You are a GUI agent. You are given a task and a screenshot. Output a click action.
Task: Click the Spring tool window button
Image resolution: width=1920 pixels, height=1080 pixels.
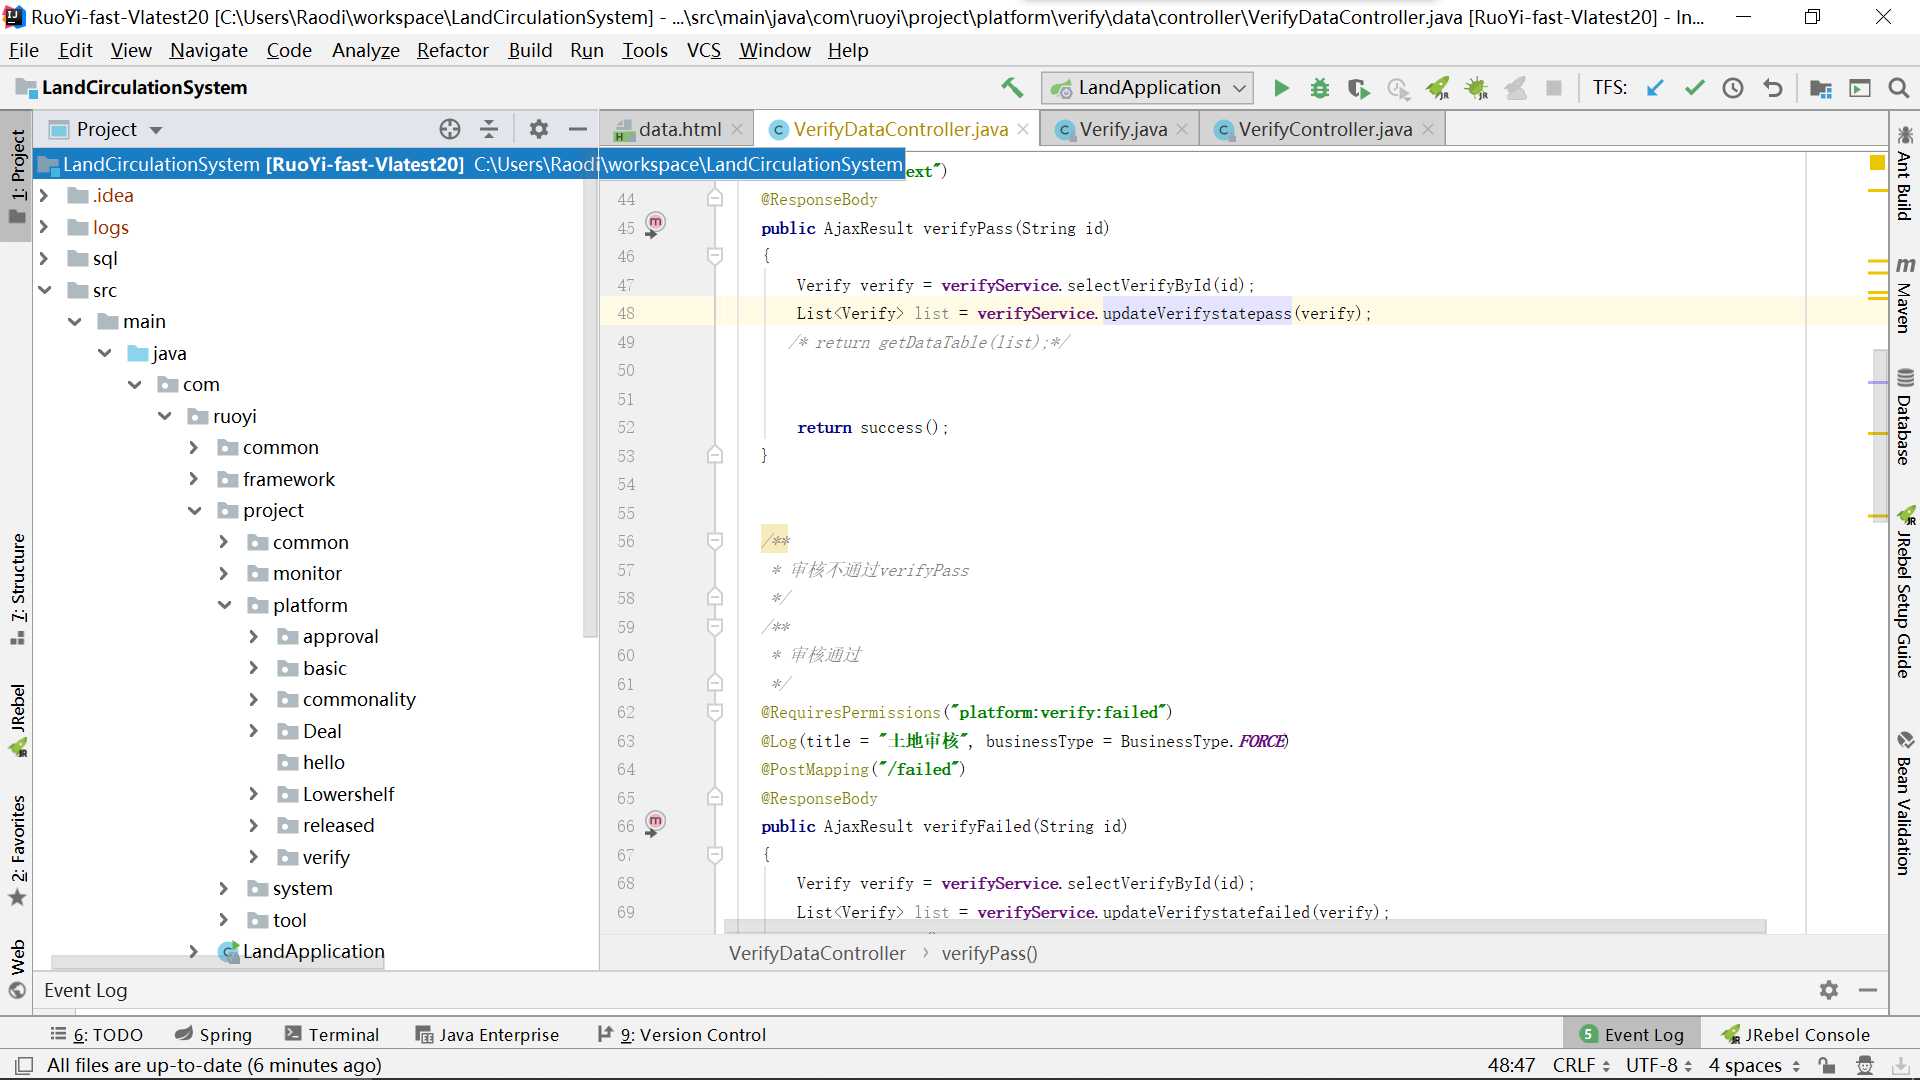click(x=213, y=1034)
